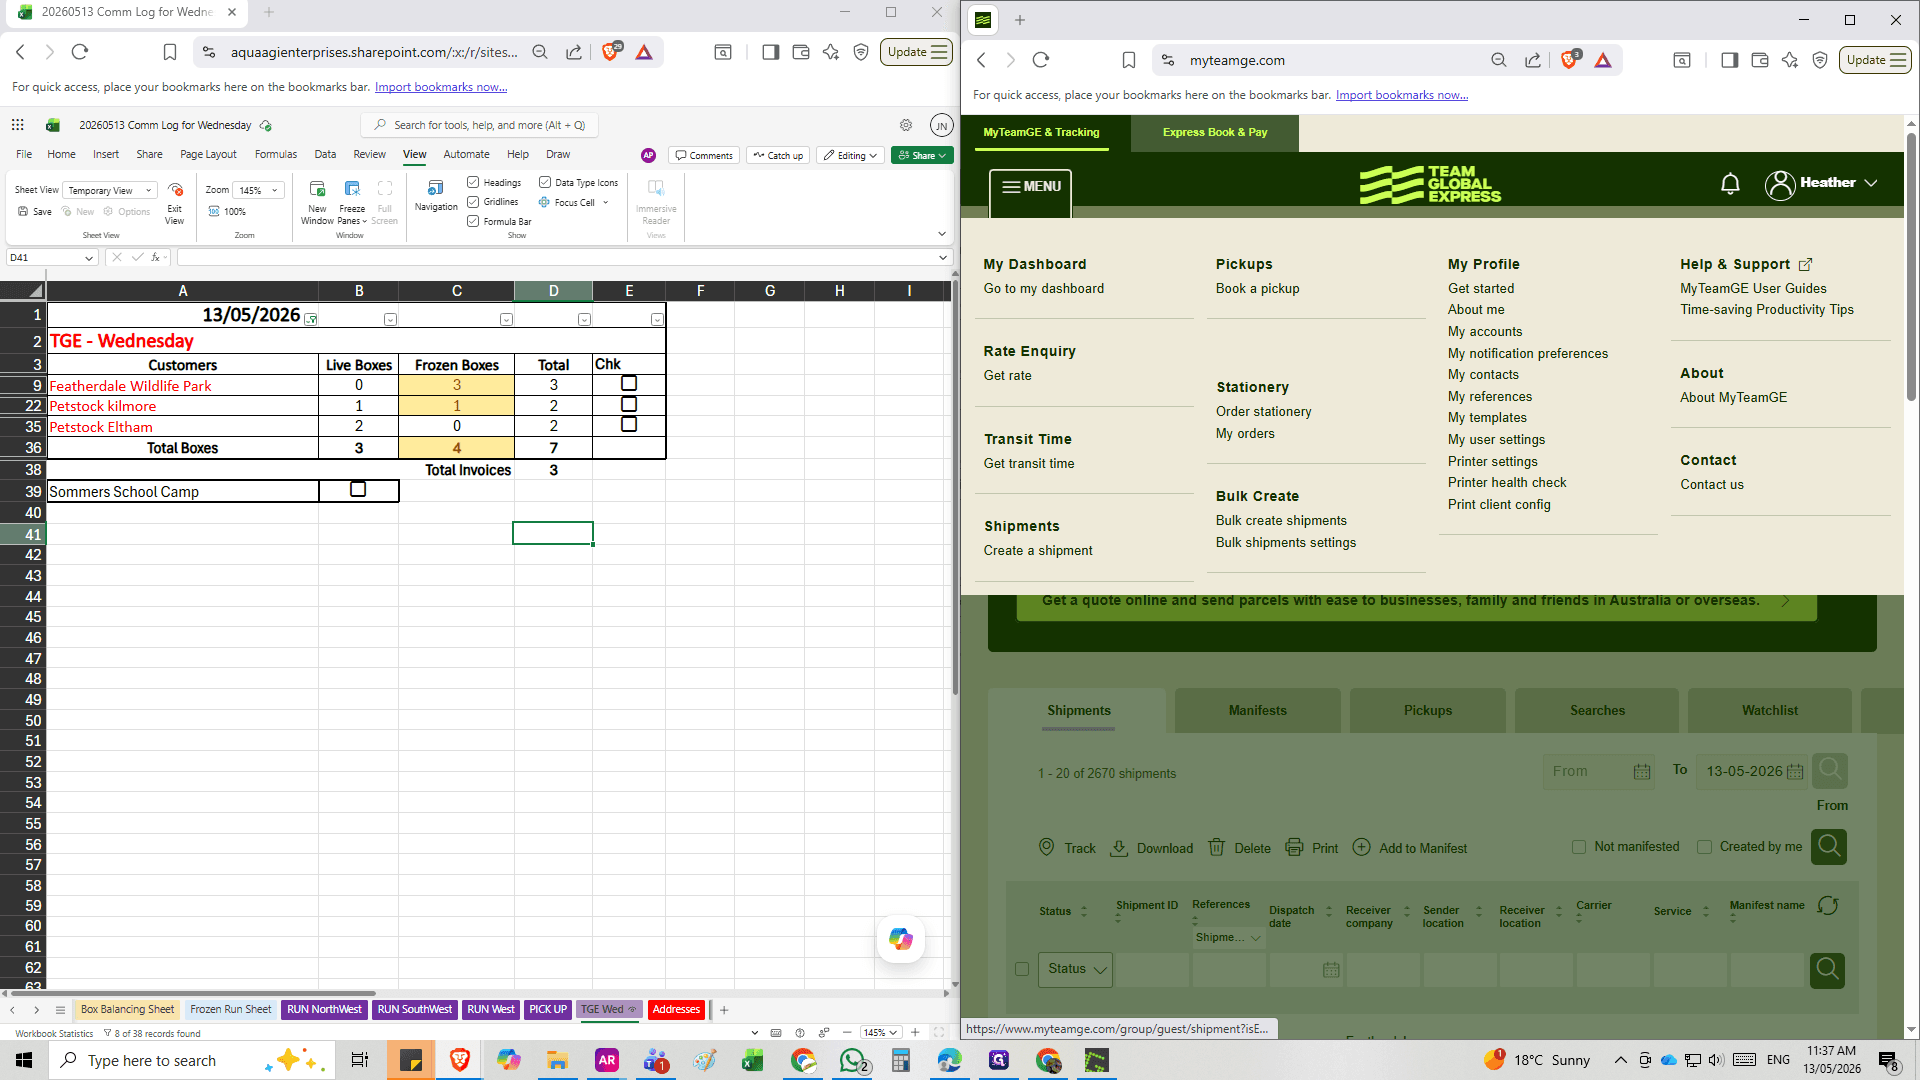Screen dimensions: 1920x1080
Task: Click the green search icon in filter row
Action: click(1827, 969)
